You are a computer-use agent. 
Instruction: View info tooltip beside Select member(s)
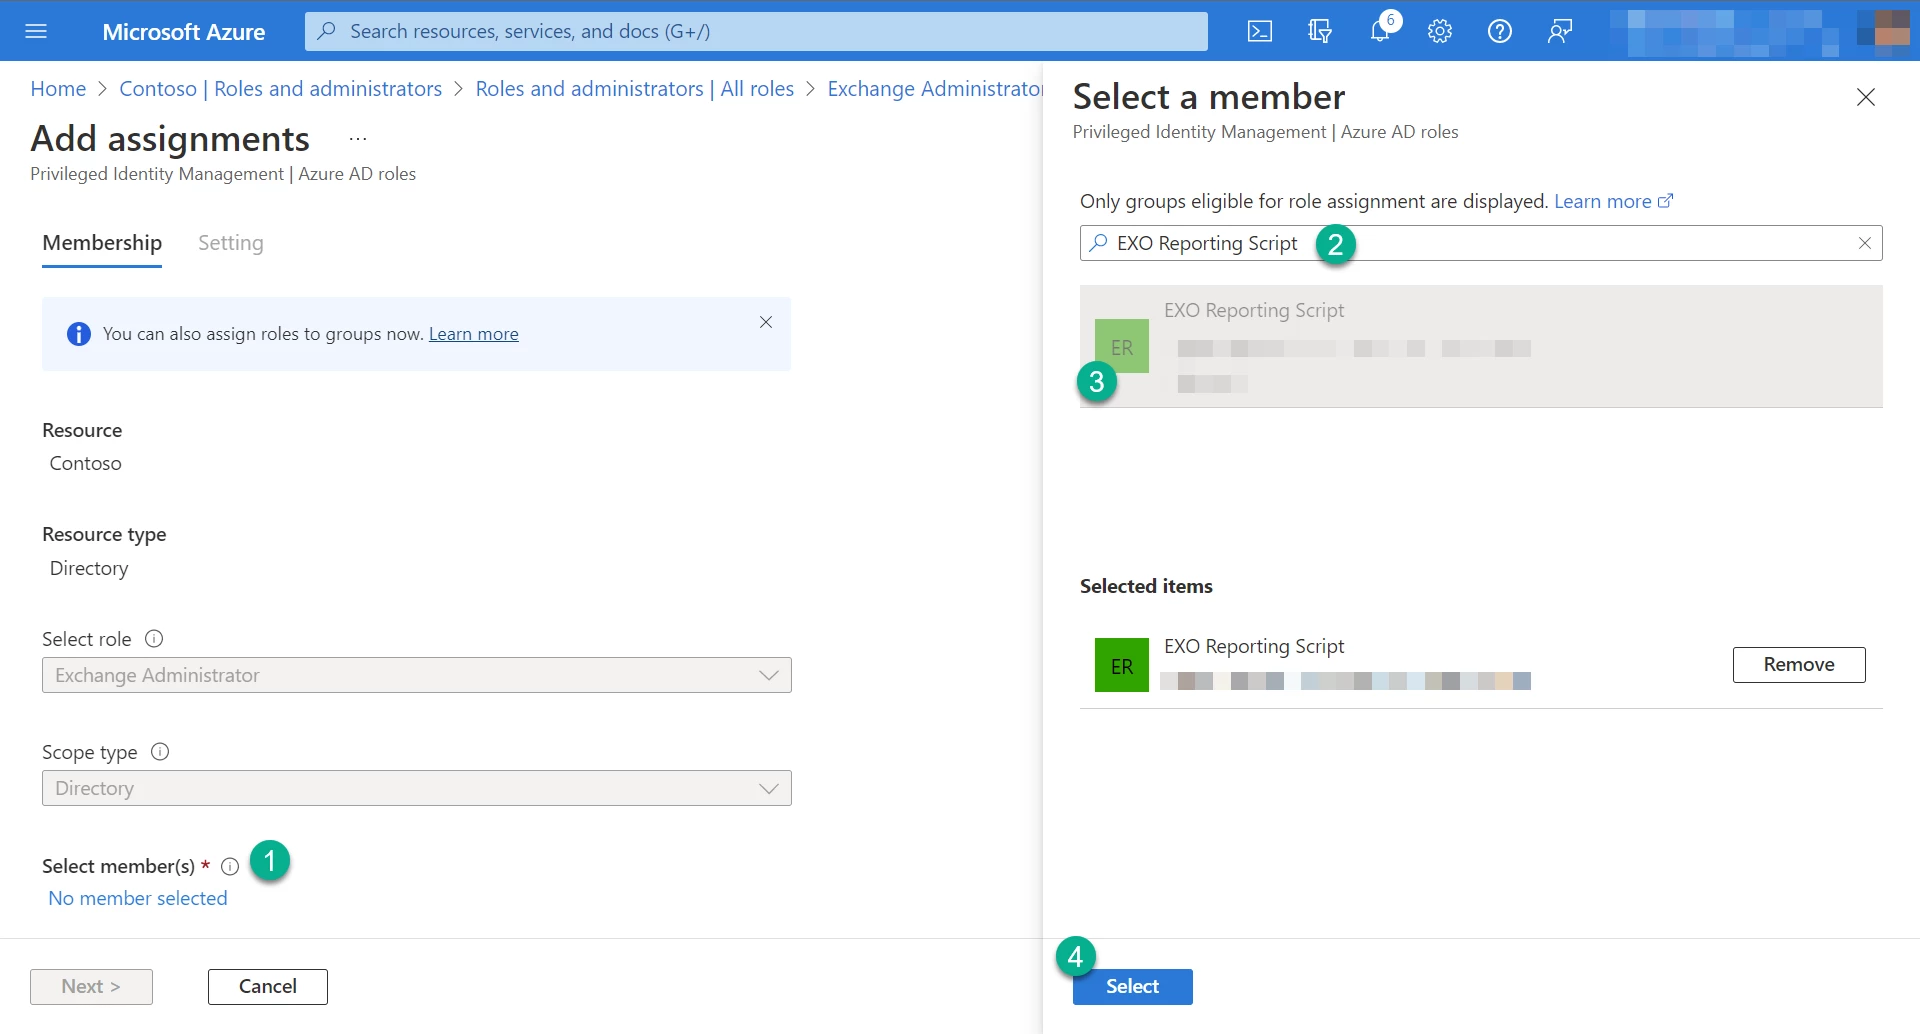tap(230, 866)
